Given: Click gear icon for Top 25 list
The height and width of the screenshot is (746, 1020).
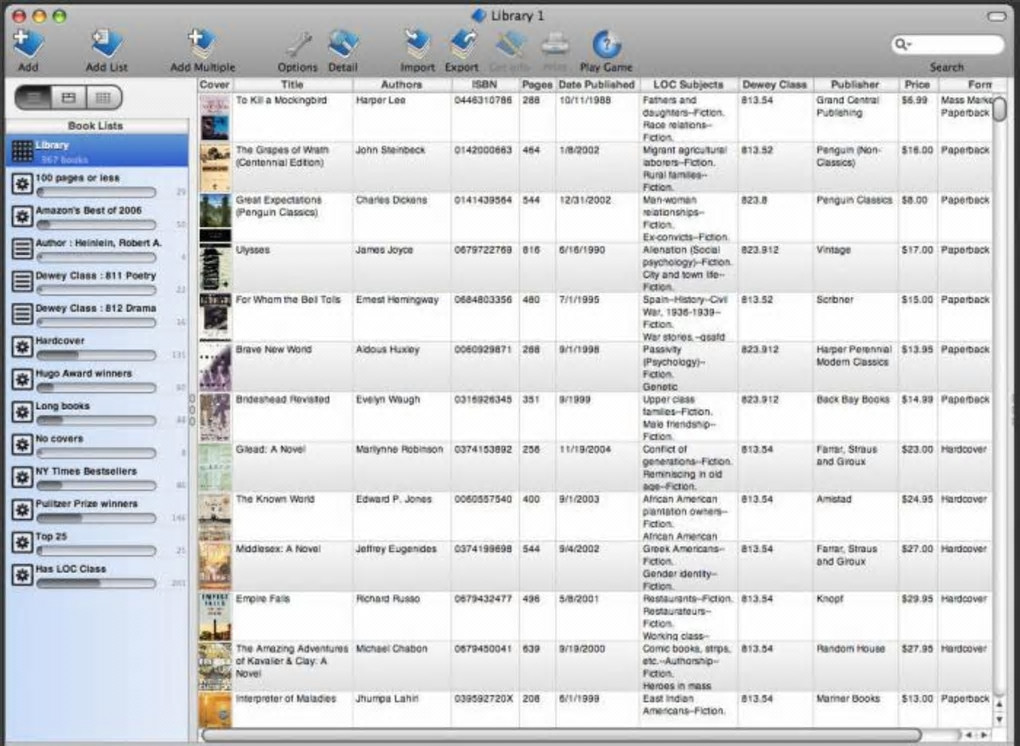Looking at the screenshot, I should (22, 542).
